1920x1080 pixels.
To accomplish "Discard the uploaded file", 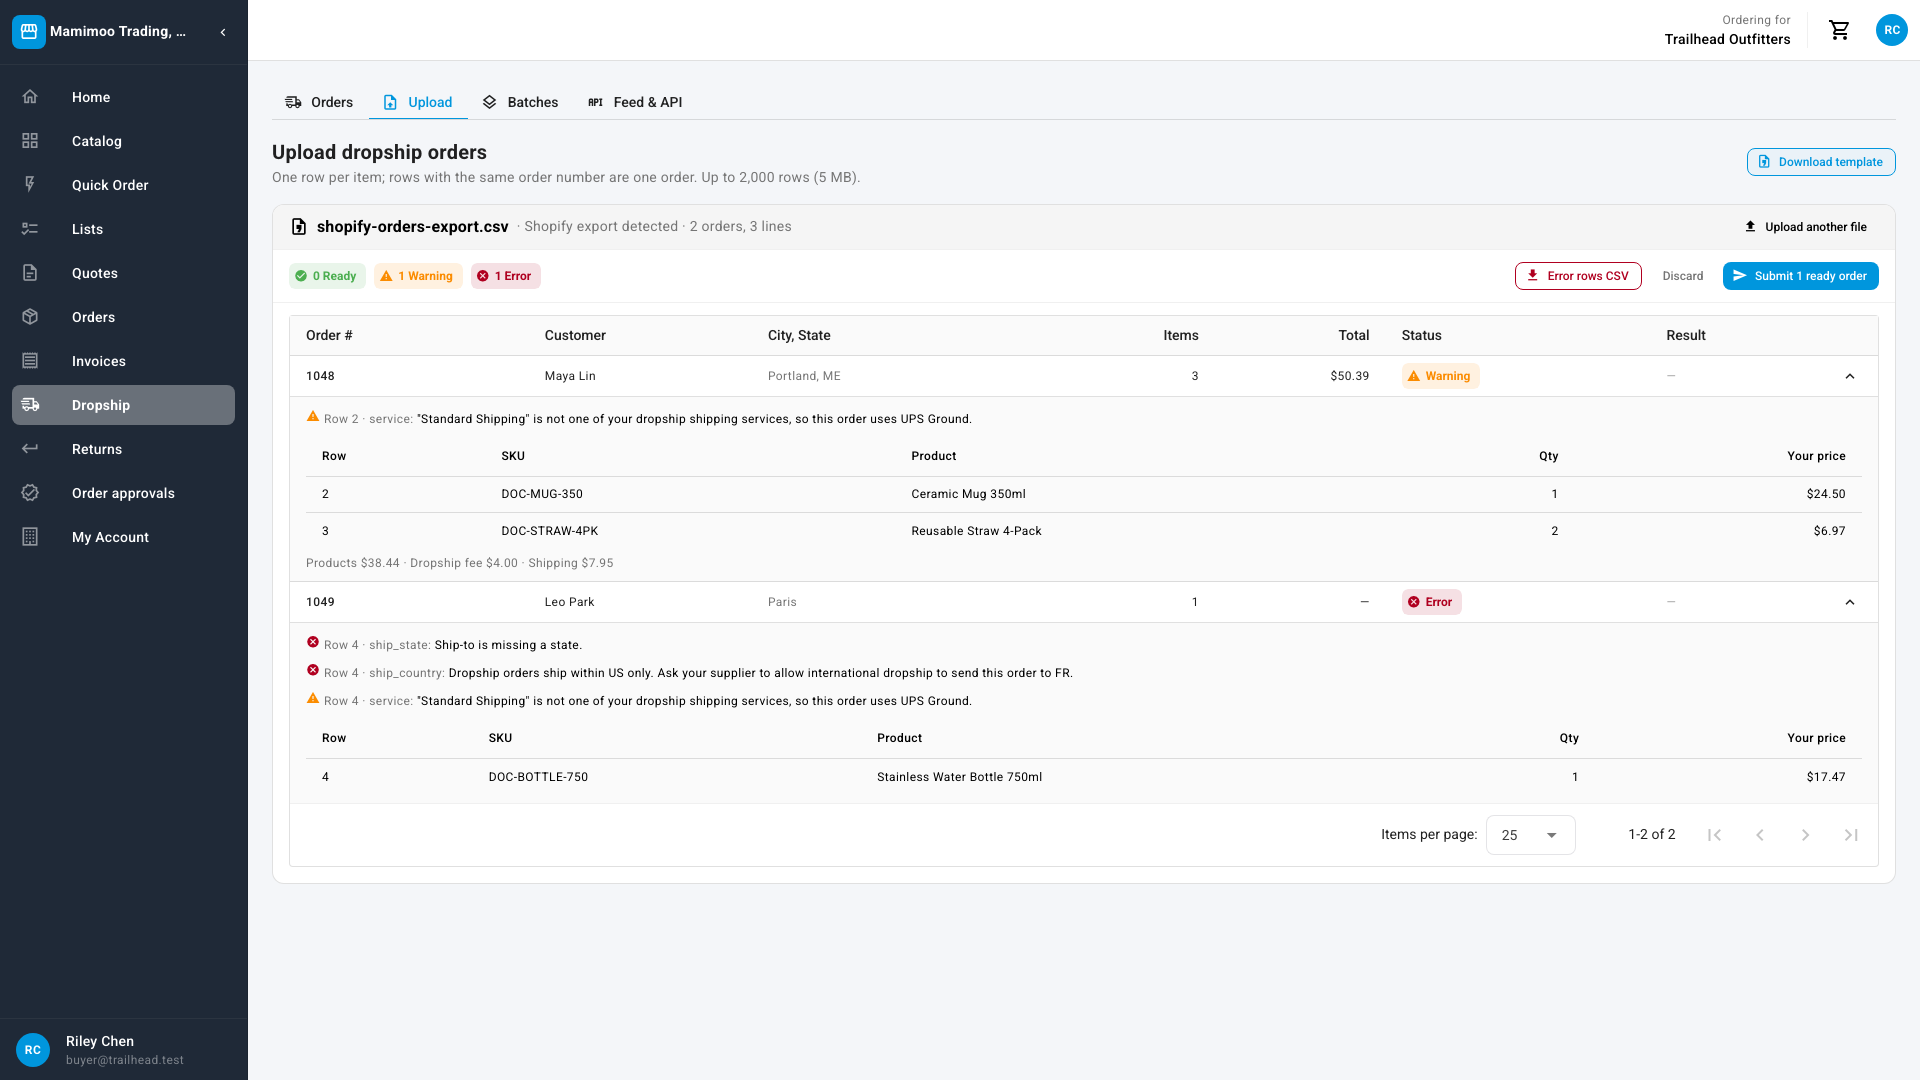I will tap(1682, 276).
